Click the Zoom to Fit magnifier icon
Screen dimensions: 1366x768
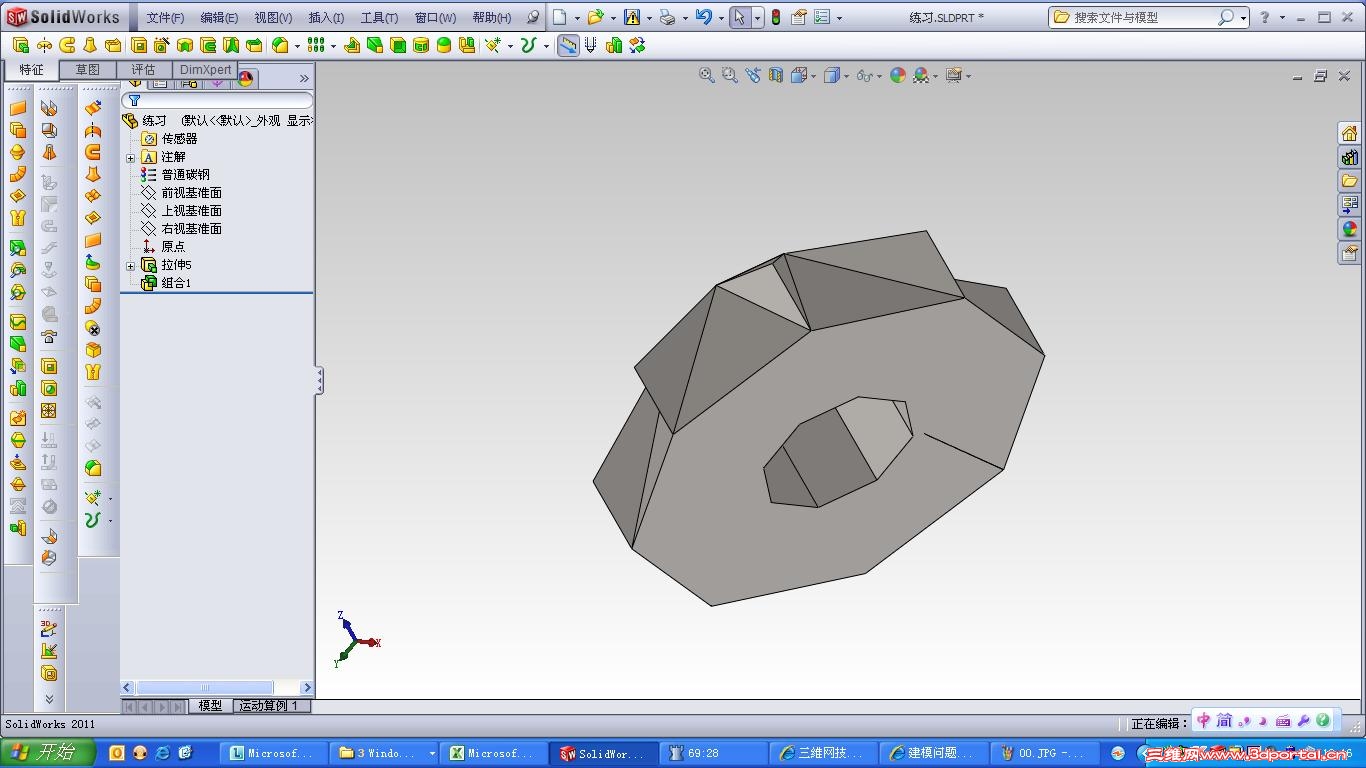(707, 75)
